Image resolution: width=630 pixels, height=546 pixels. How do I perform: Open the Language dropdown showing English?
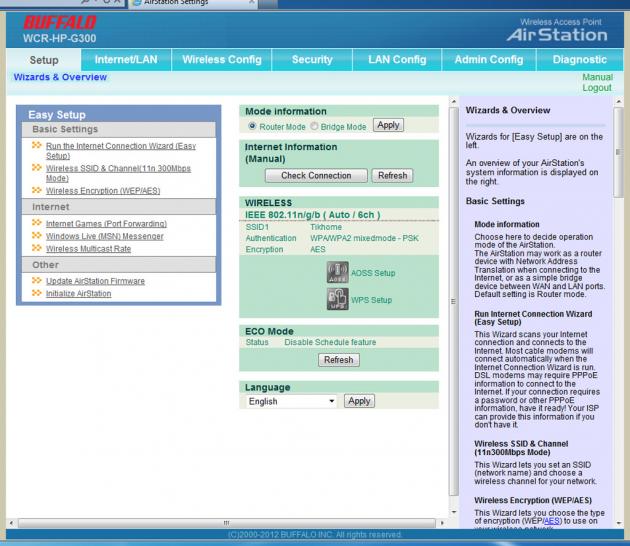tap(292, 401)
